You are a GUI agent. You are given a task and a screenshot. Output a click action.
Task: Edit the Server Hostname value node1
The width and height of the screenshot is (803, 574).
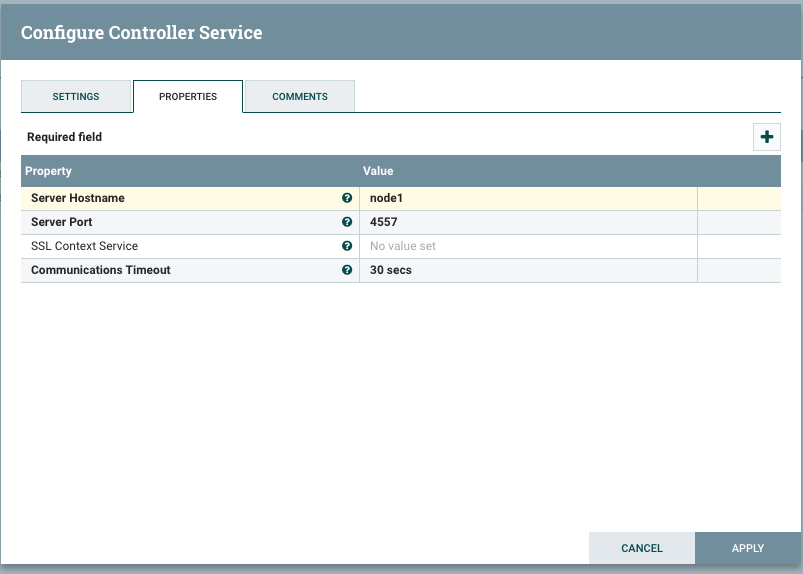coord(386,198)
